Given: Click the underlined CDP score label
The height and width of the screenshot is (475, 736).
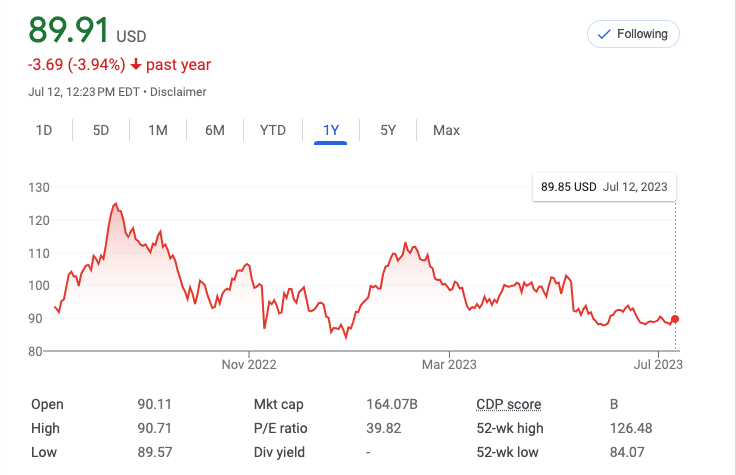Looking at the screenshot, I should (x=509, y=405).
